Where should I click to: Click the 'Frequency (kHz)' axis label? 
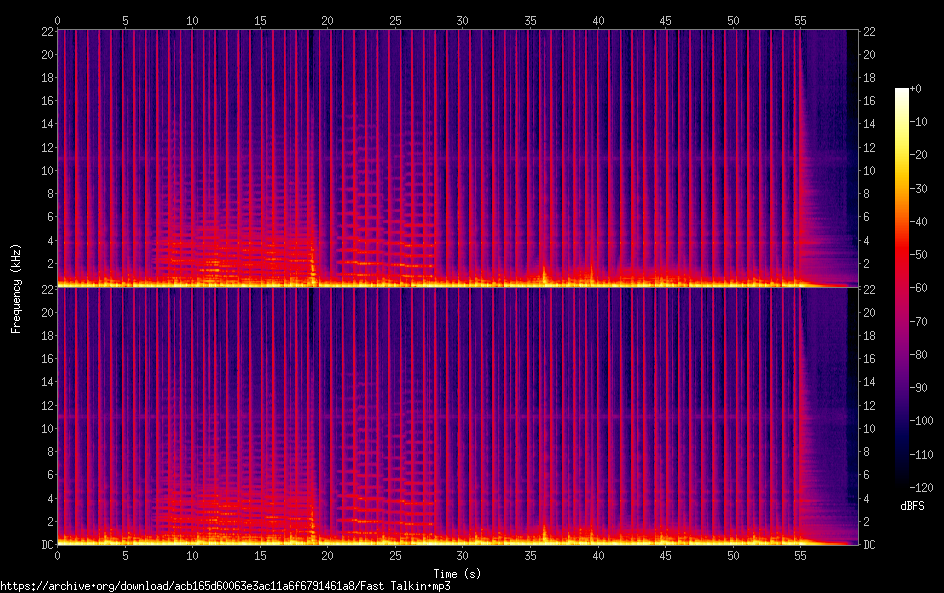coord(16,288)
